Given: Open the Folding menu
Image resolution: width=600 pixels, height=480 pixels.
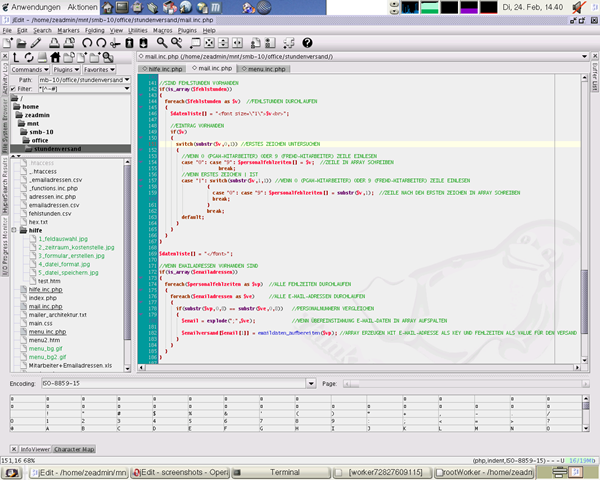Looking at the screenshot, I should pyautogui.click(x=97, y=31).
